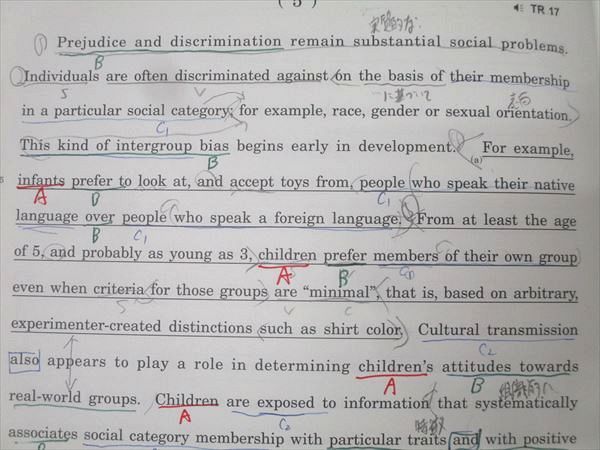Click the word "shirt"

pos(341,329)
